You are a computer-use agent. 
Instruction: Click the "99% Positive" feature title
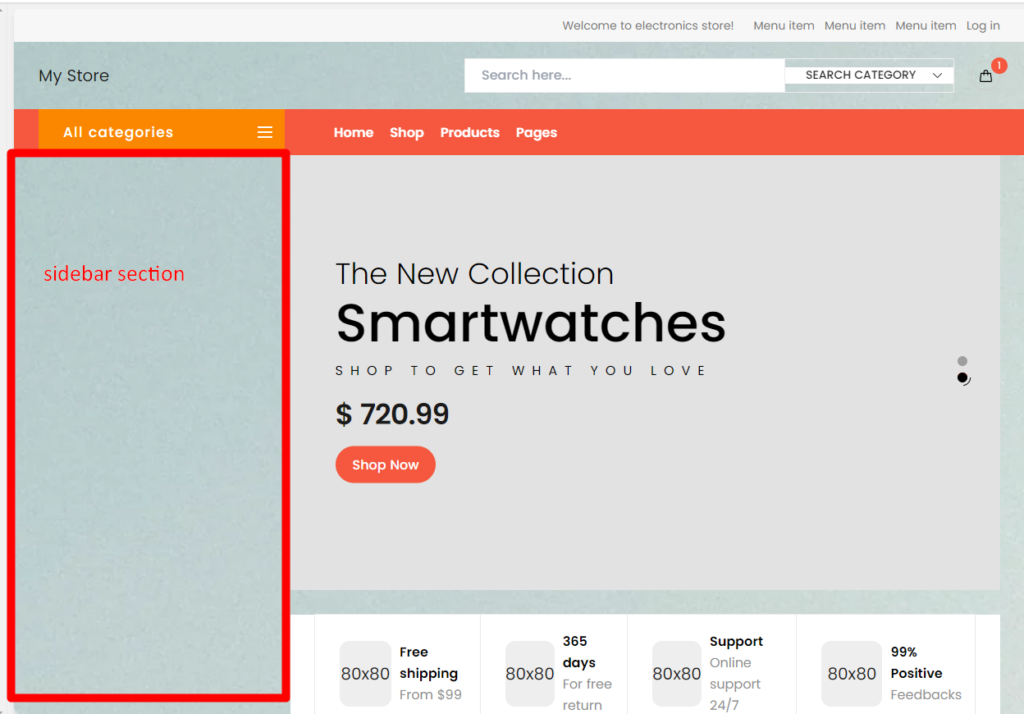916,662
